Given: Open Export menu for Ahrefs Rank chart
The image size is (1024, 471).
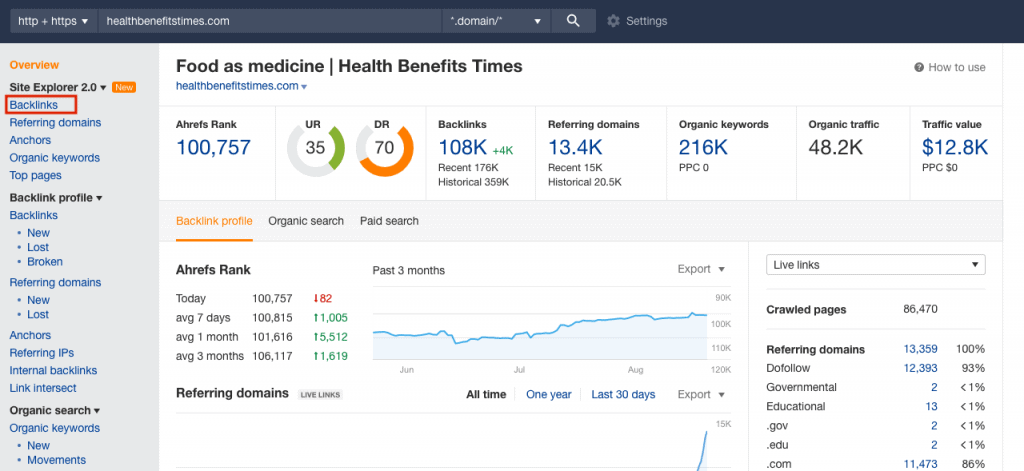Looking at the screenshot, I should (x=701, y=269).
